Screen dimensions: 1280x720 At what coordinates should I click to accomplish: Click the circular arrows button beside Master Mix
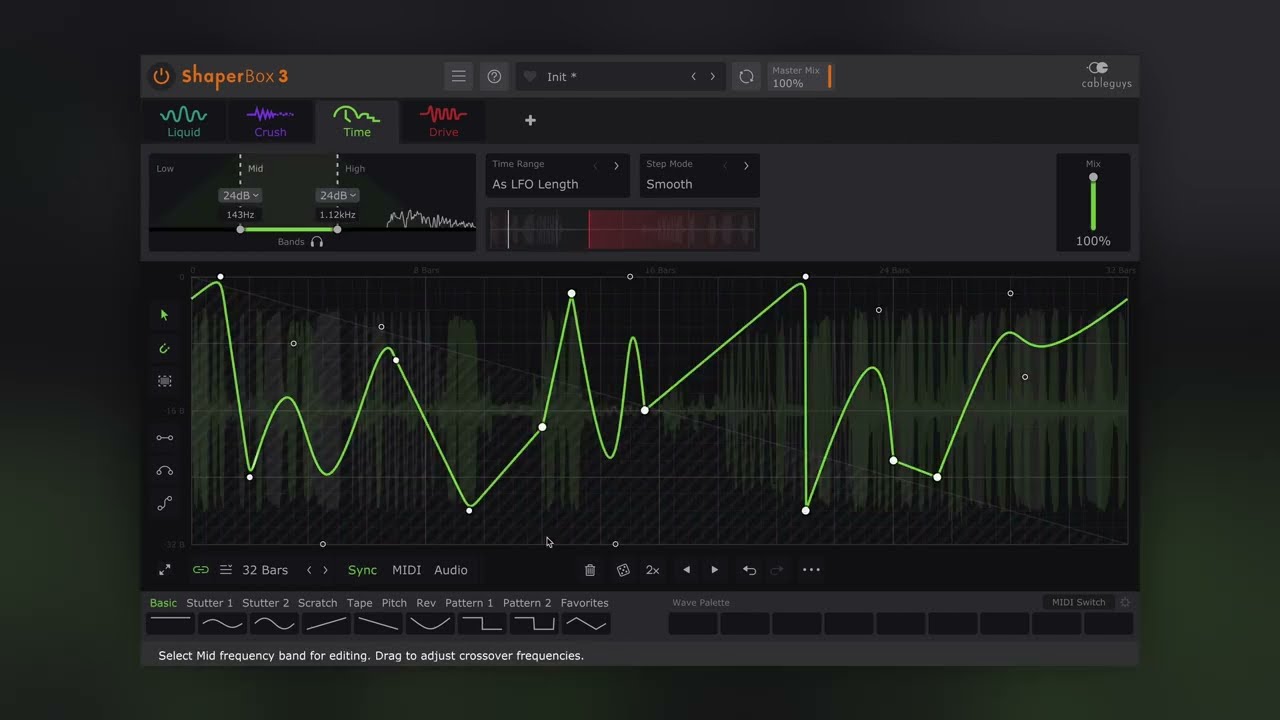coord(746,77)
